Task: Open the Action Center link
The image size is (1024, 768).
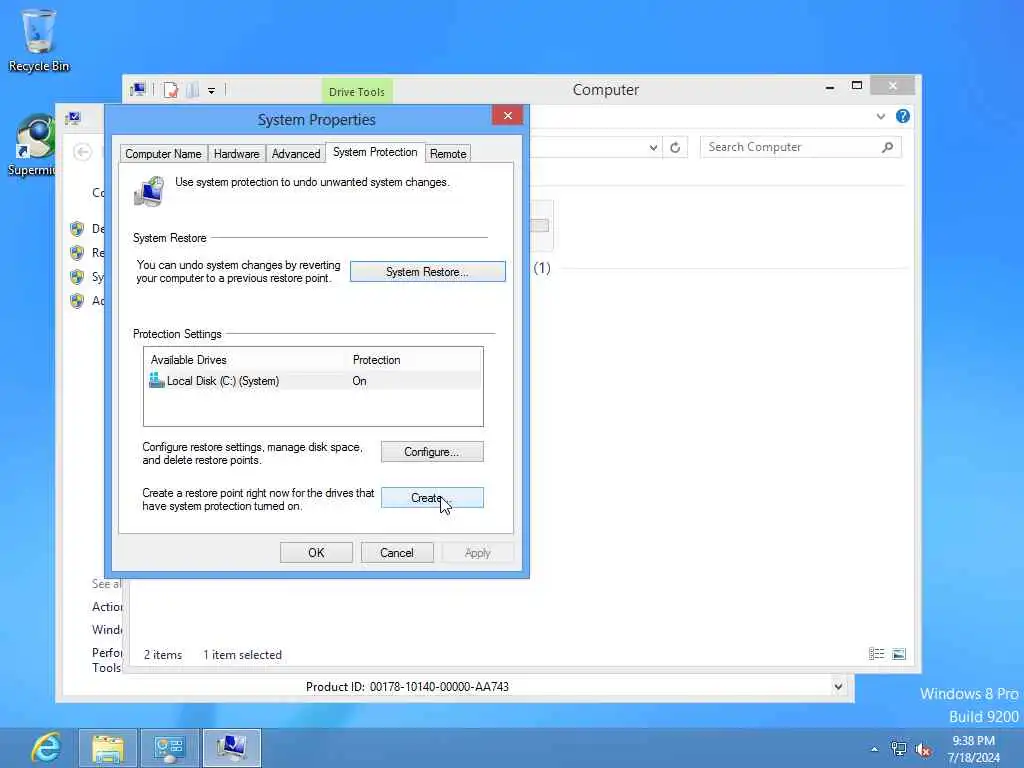Action: (x=106, y=607)
